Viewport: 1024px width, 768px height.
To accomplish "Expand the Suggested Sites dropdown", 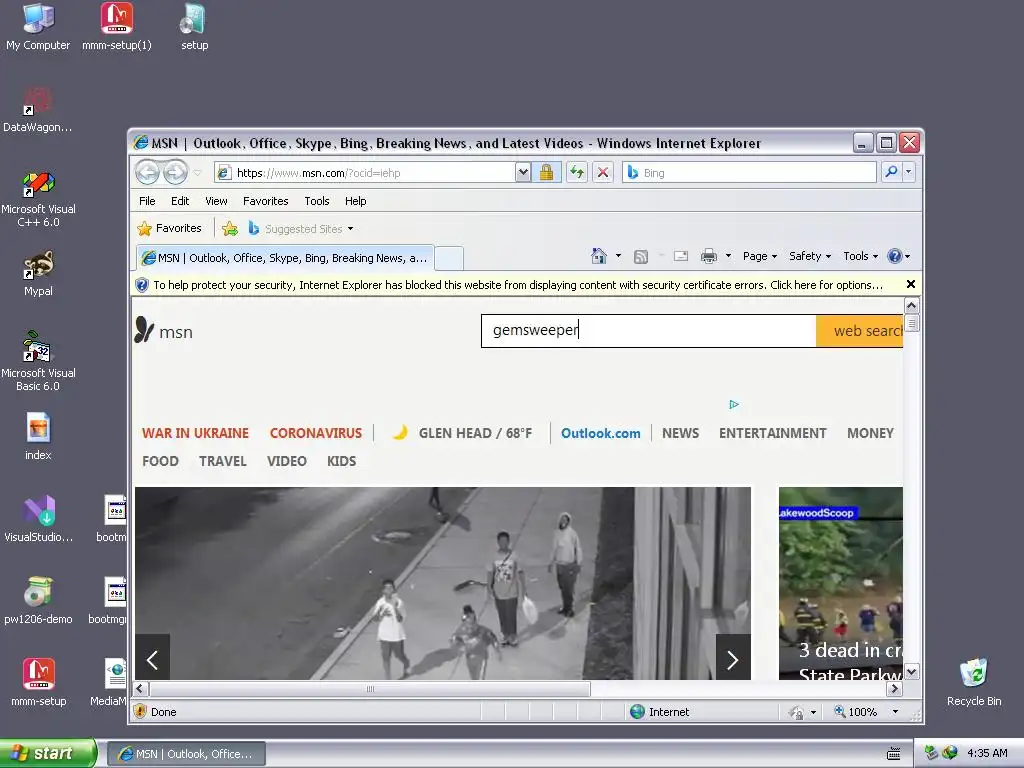I will 351,229.
